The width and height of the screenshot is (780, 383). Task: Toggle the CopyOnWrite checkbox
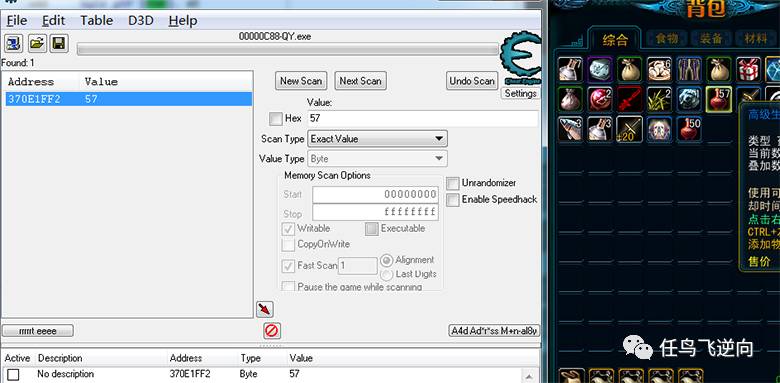click(x=288, y=245)
